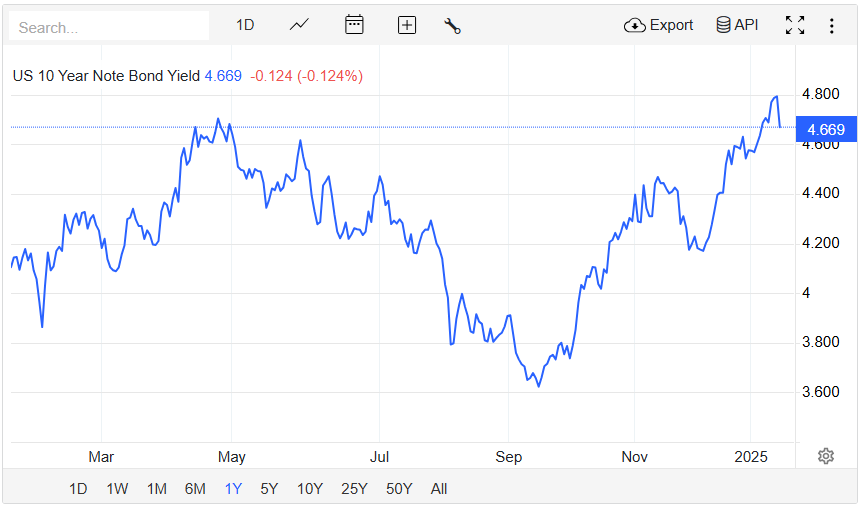This screenshot has width=861, height=508.
Task: Select the 1W time range
Action: (117, 489)
